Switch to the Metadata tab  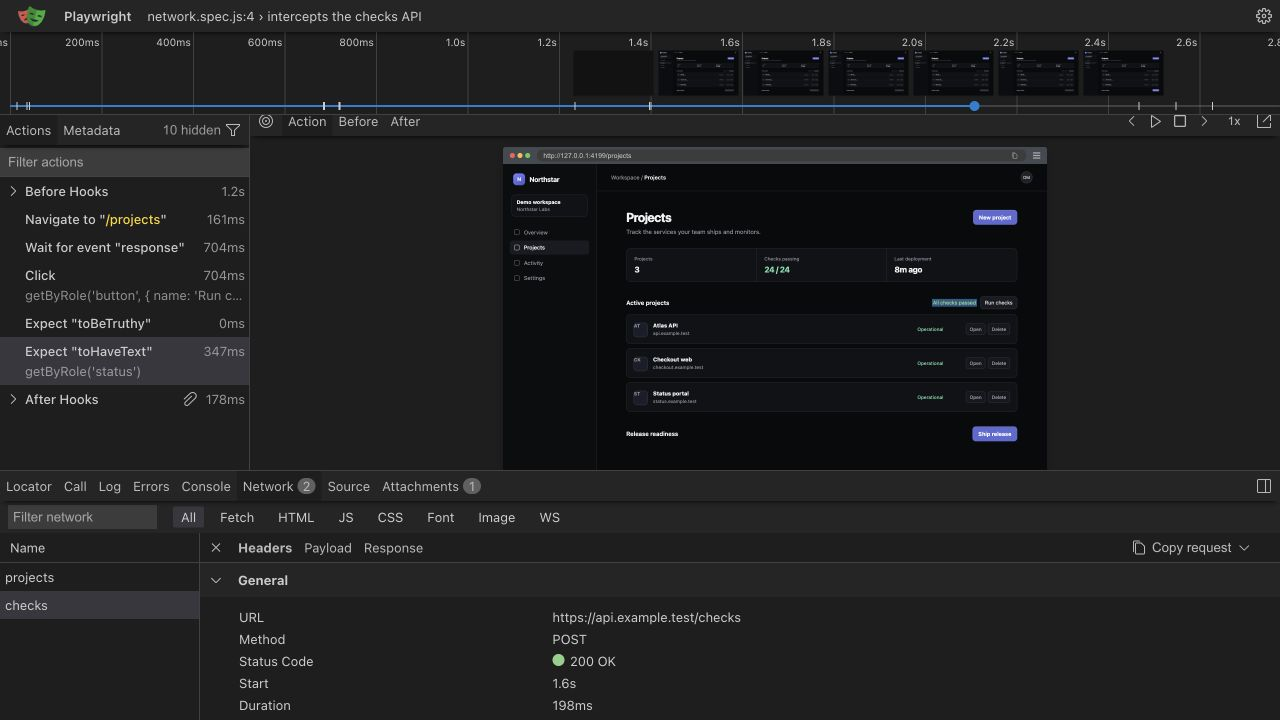(x=91, y=130)
